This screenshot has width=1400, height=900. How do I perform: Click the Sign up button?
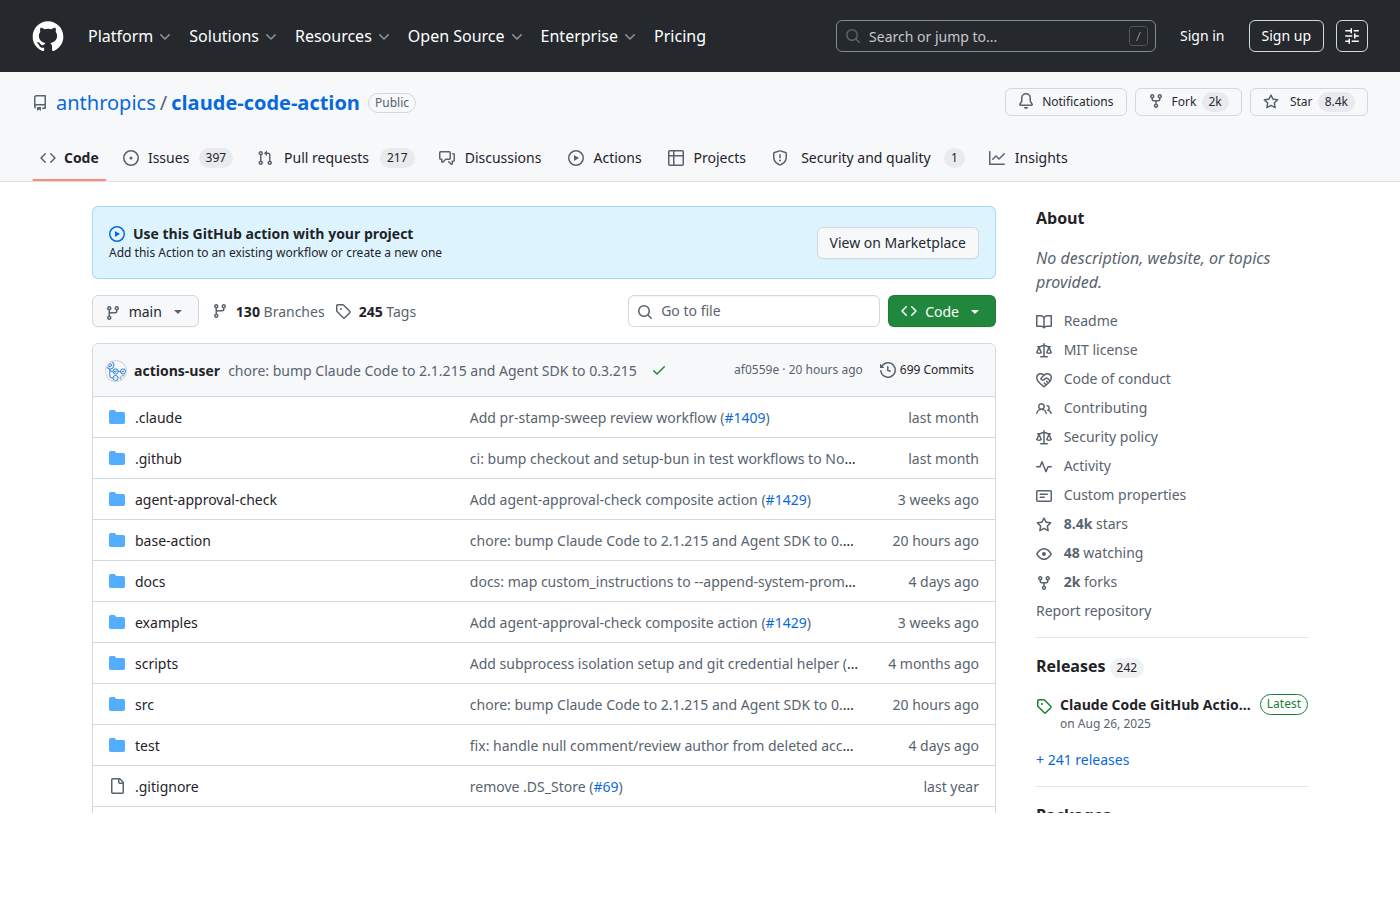tap(1286, 36)
